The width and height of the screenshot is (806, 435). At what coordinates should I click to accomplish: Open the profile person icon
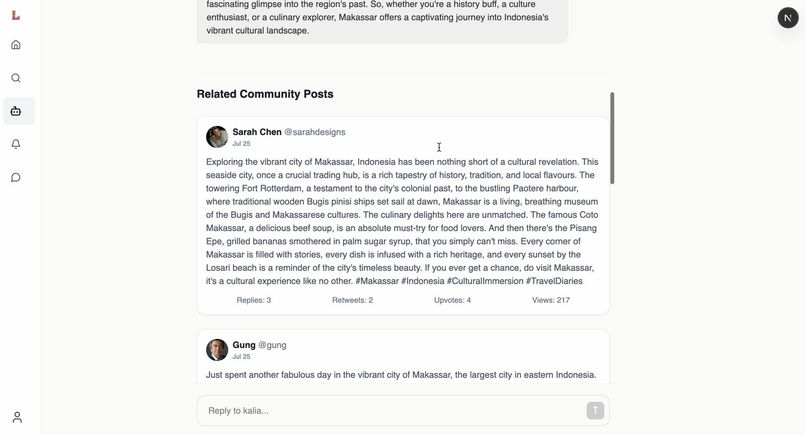click(x=17, y=417)
